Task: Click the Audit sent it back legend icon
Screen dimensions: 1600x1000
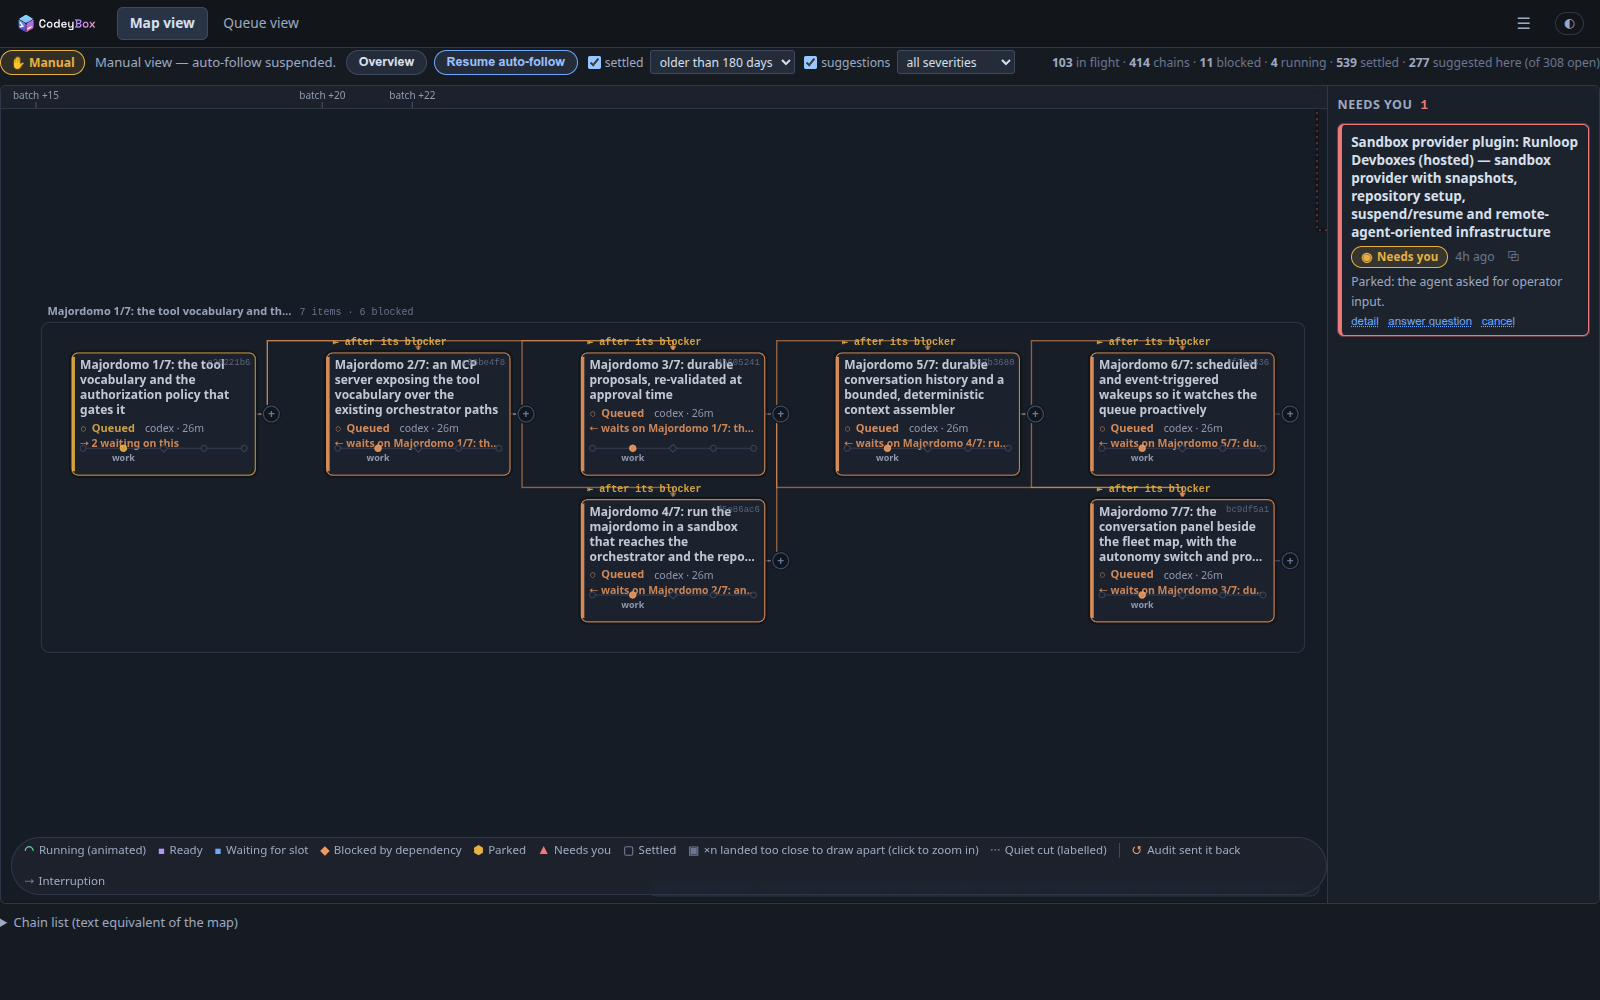Action: pos(1136,850)
